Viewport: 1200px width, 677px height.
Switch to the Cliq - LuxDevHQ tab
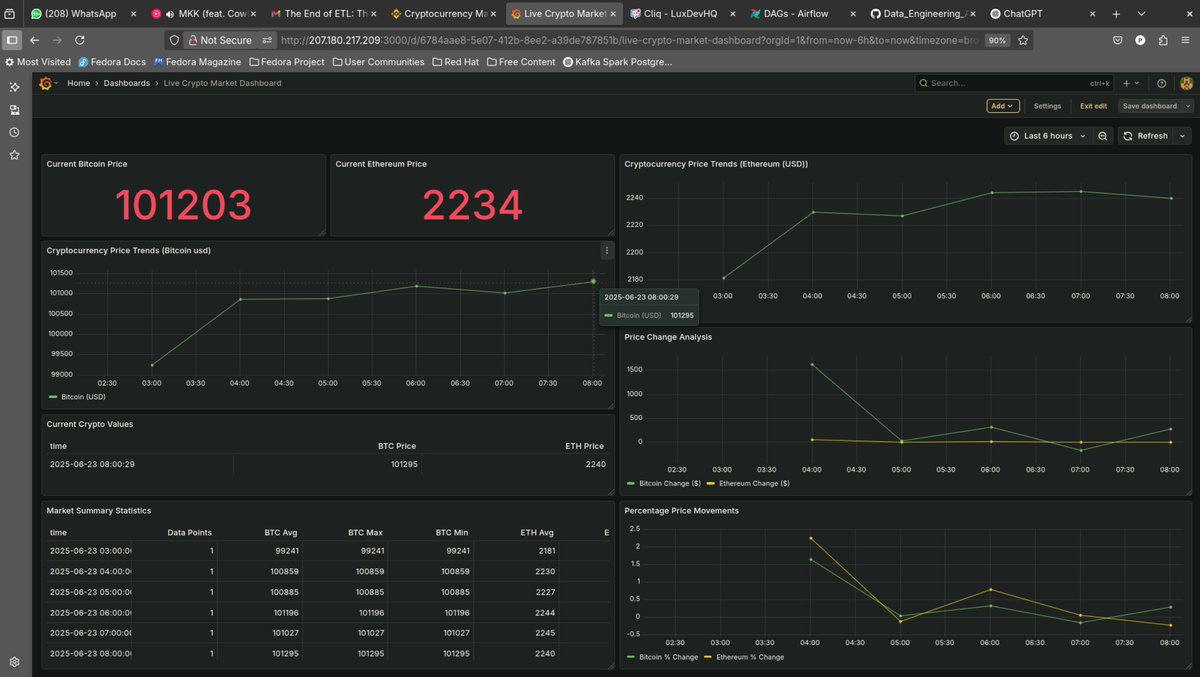[x=682, y=14]
